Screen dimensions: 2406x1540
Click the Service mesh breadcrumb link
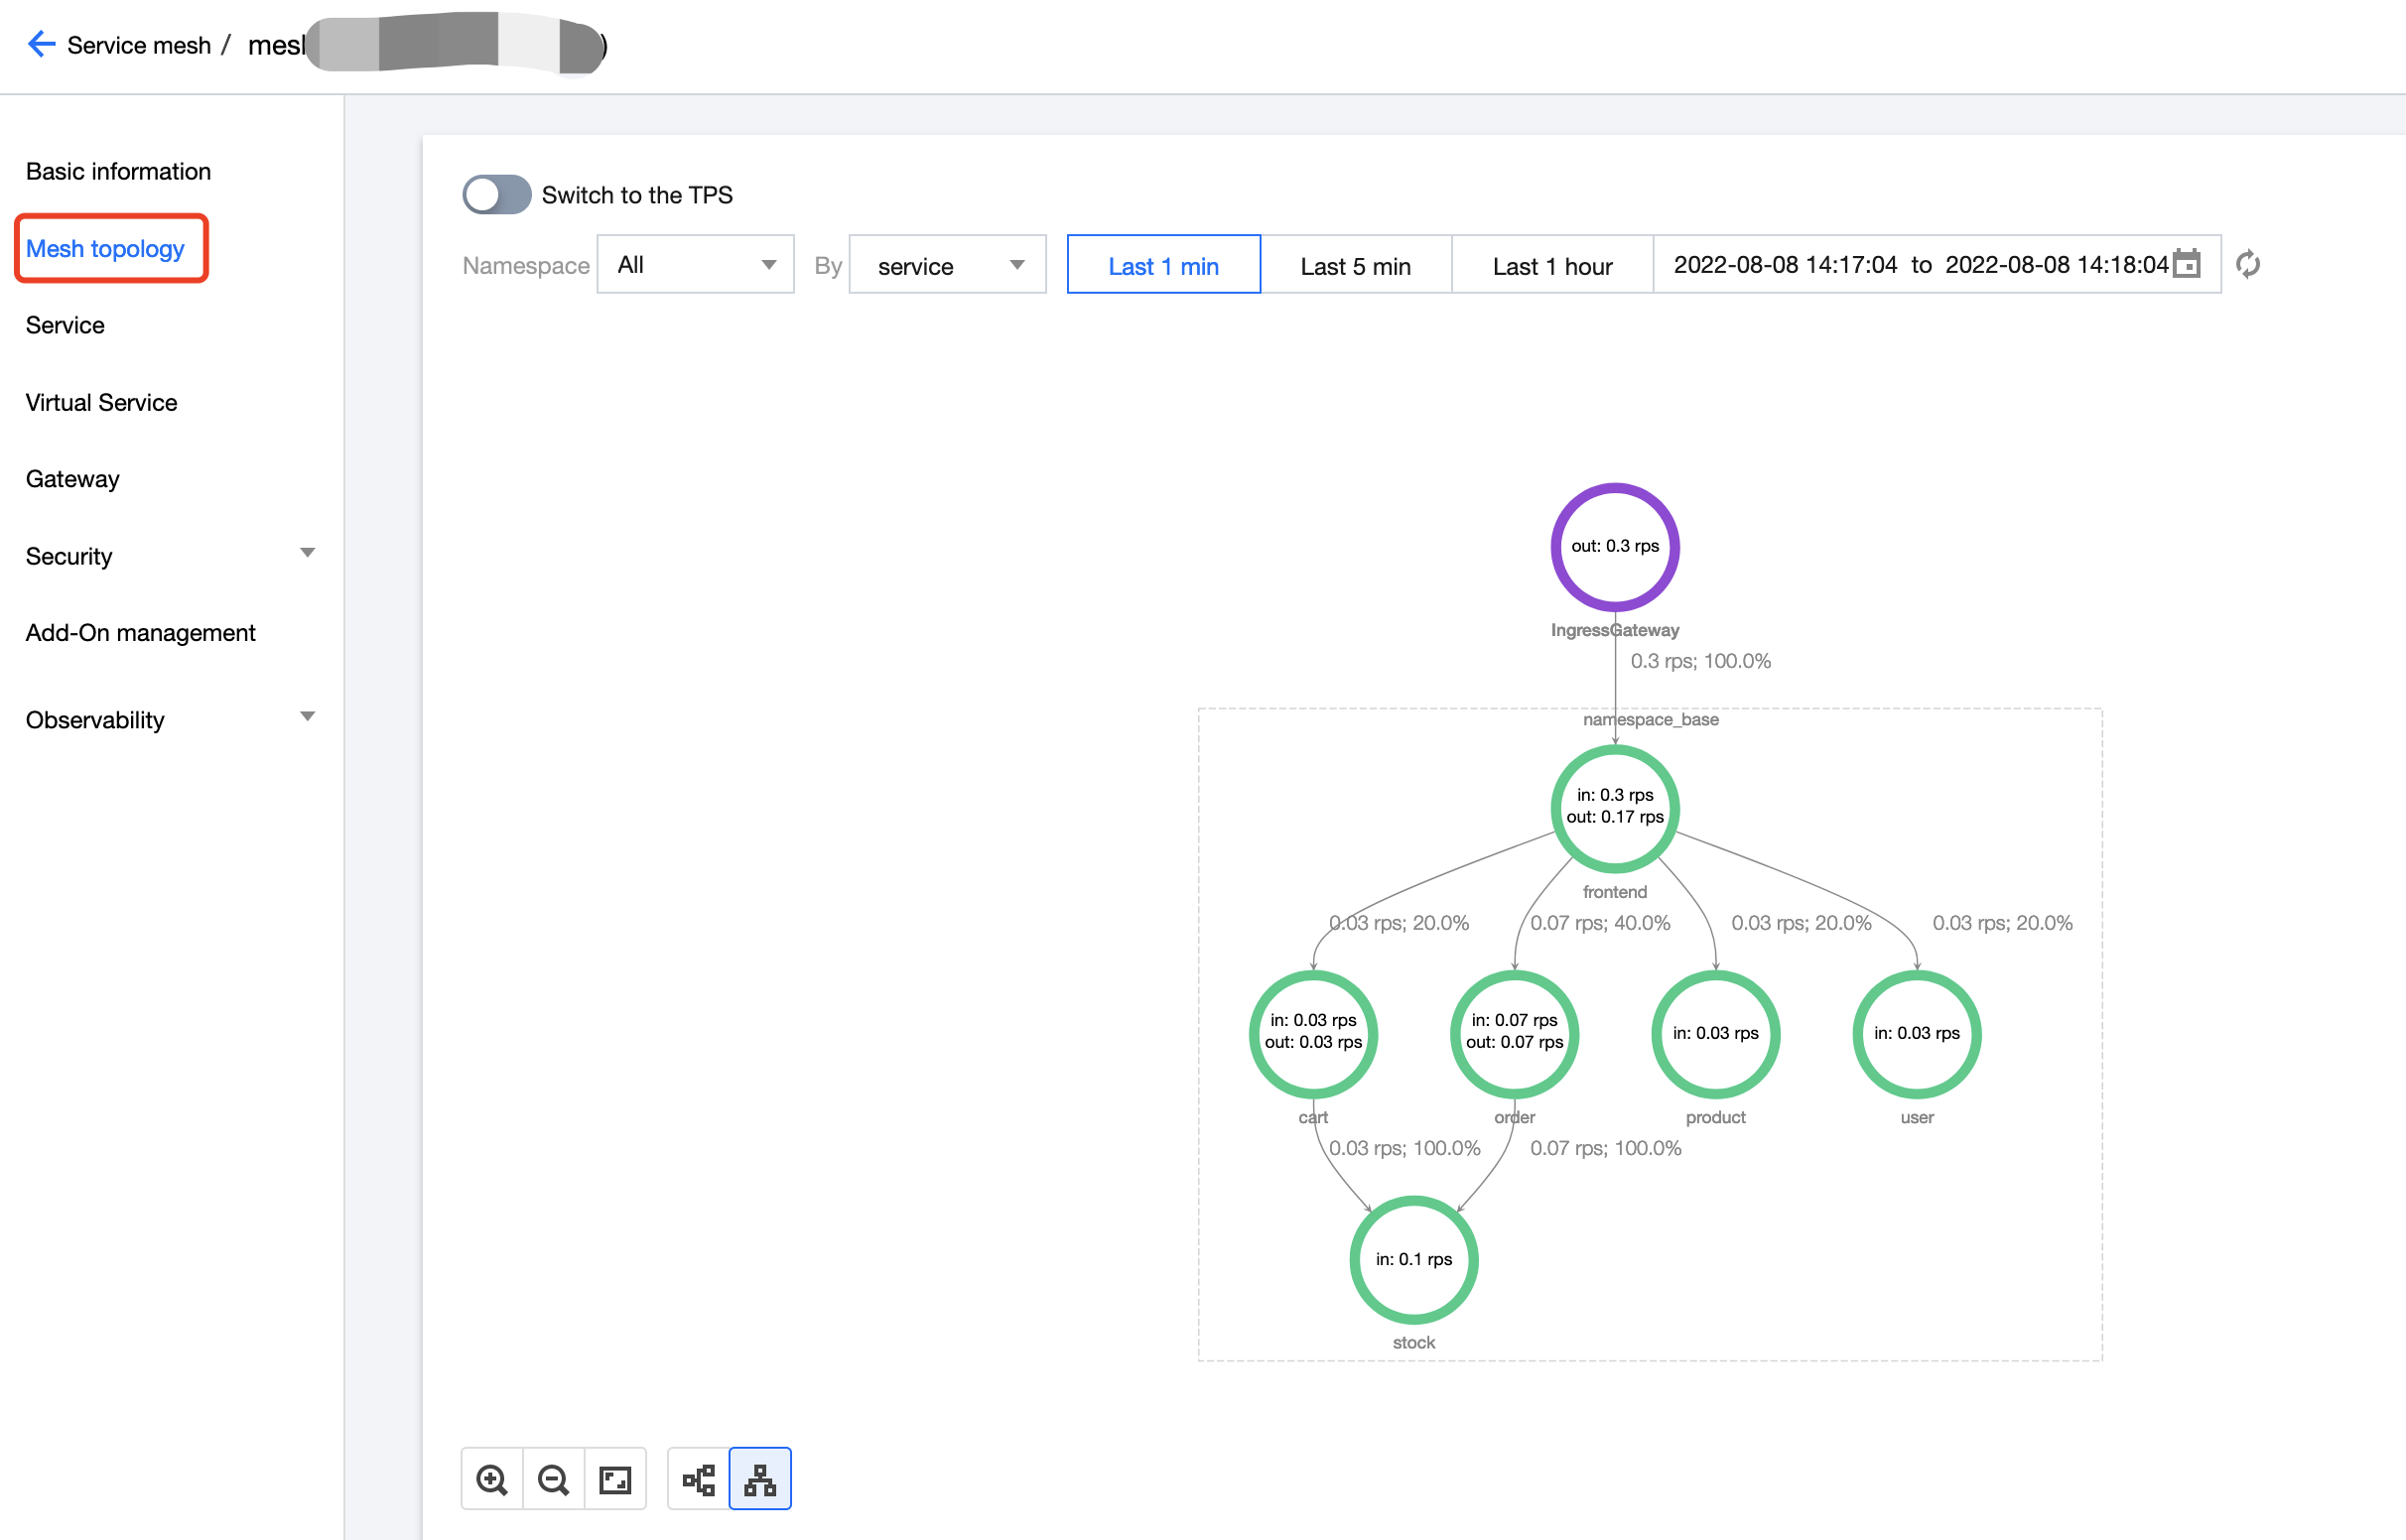click(139, 45)
